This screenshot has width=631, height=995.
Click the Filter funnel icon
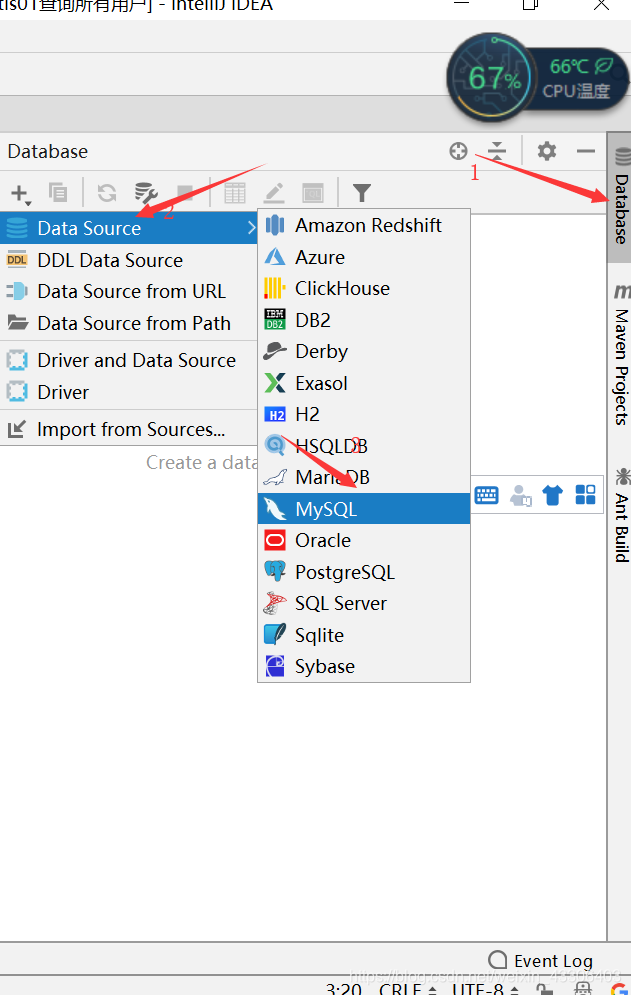tap(362, 193)
